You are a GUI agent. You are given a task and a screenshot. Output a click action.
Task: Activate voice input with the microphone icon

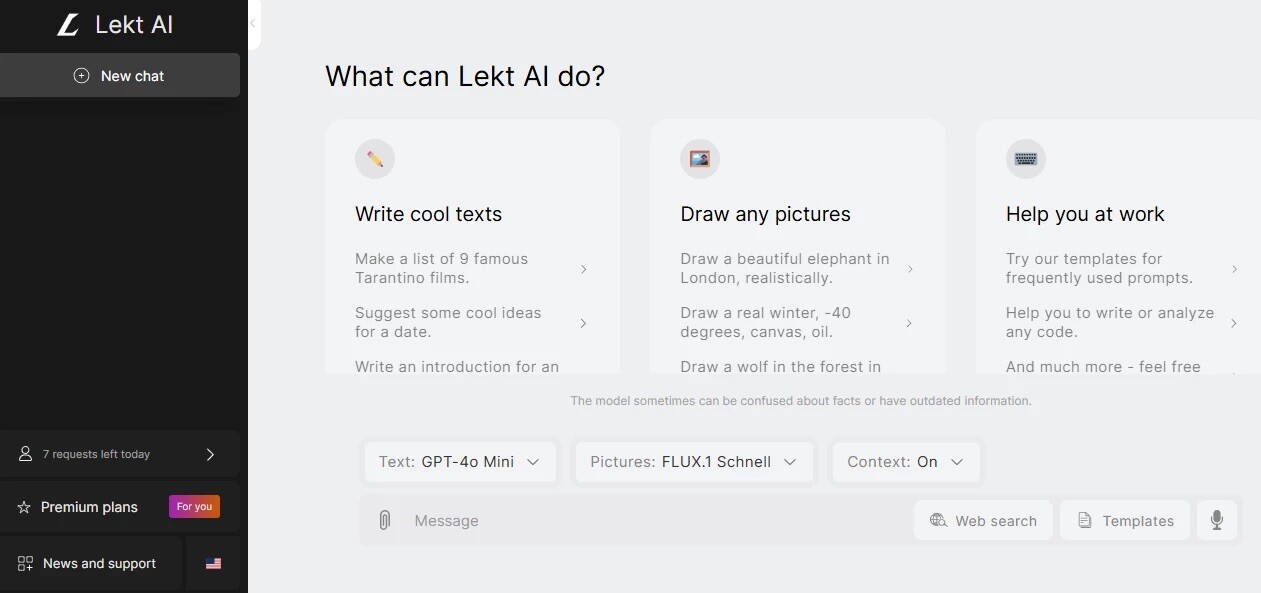(1217, 520)
